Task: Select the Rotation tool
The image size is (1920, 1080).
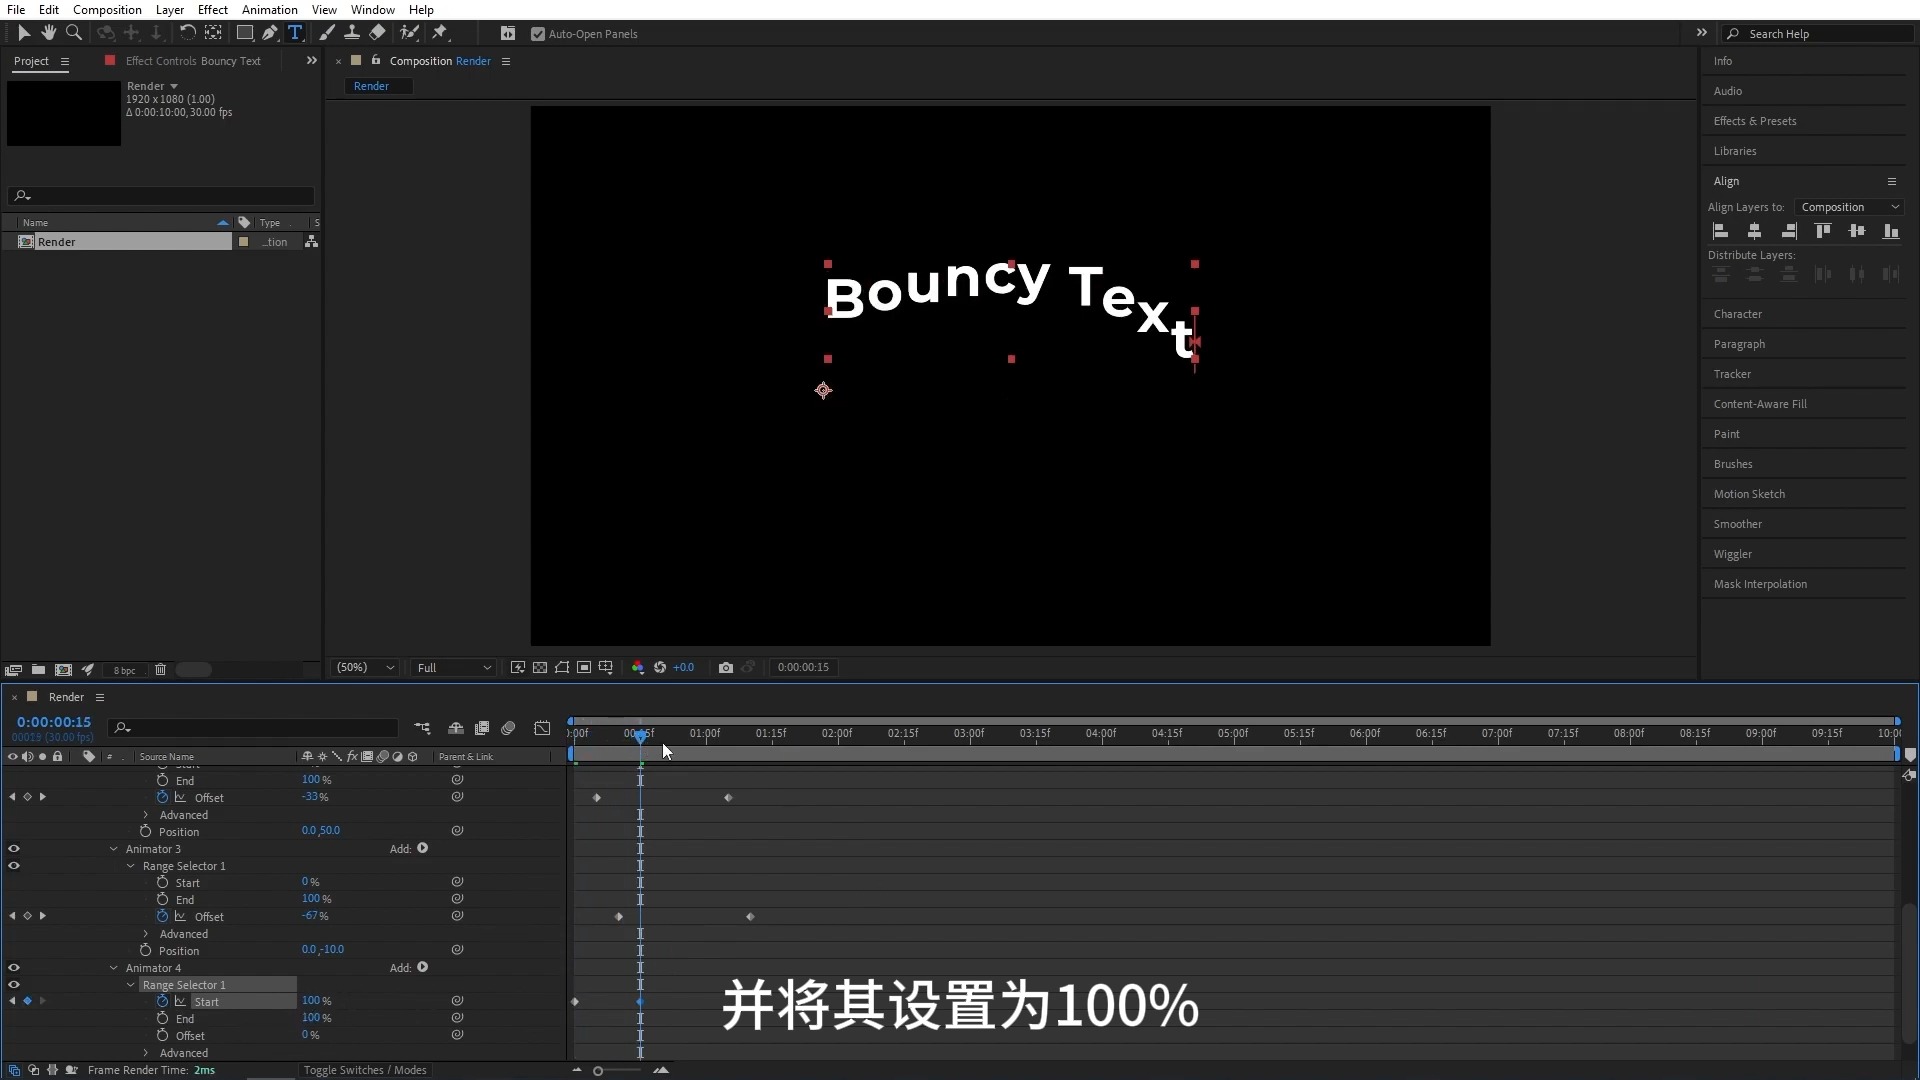Action: (x=188, y=33)
